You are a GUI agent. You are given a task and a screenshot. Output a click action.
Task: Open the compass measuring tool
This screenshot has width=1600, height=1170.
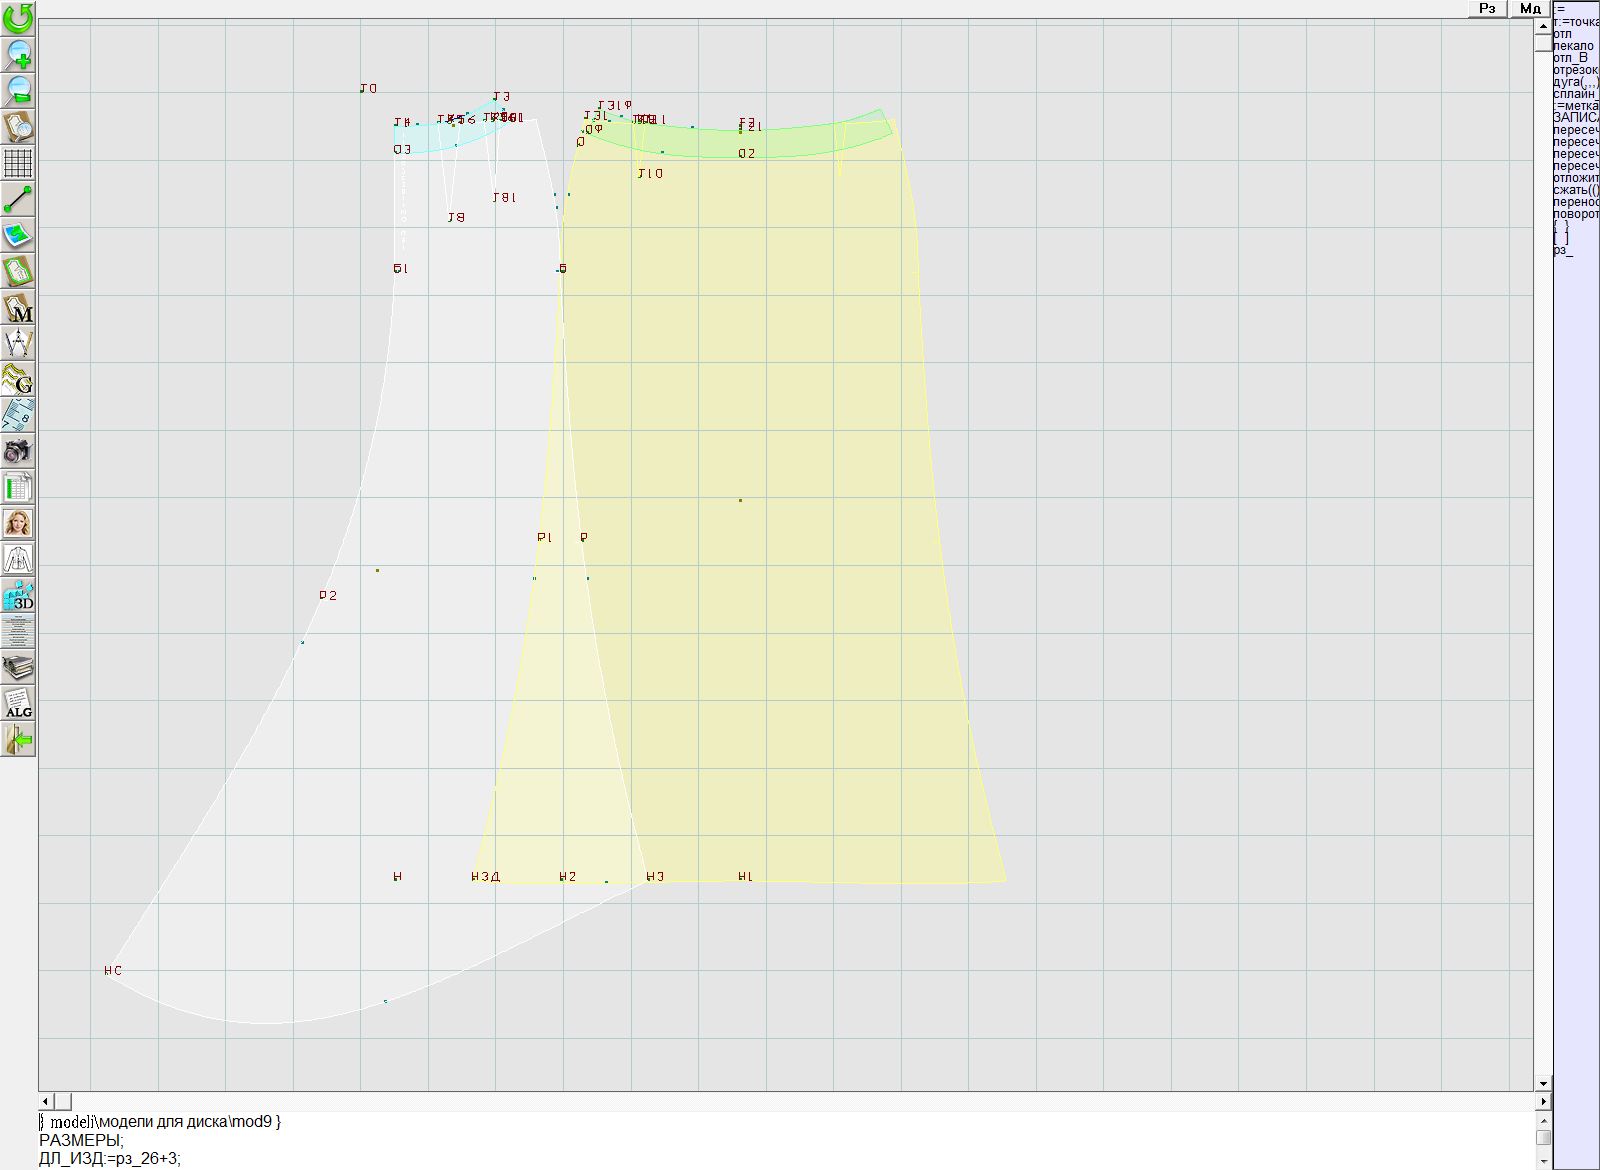coord(18,343)
